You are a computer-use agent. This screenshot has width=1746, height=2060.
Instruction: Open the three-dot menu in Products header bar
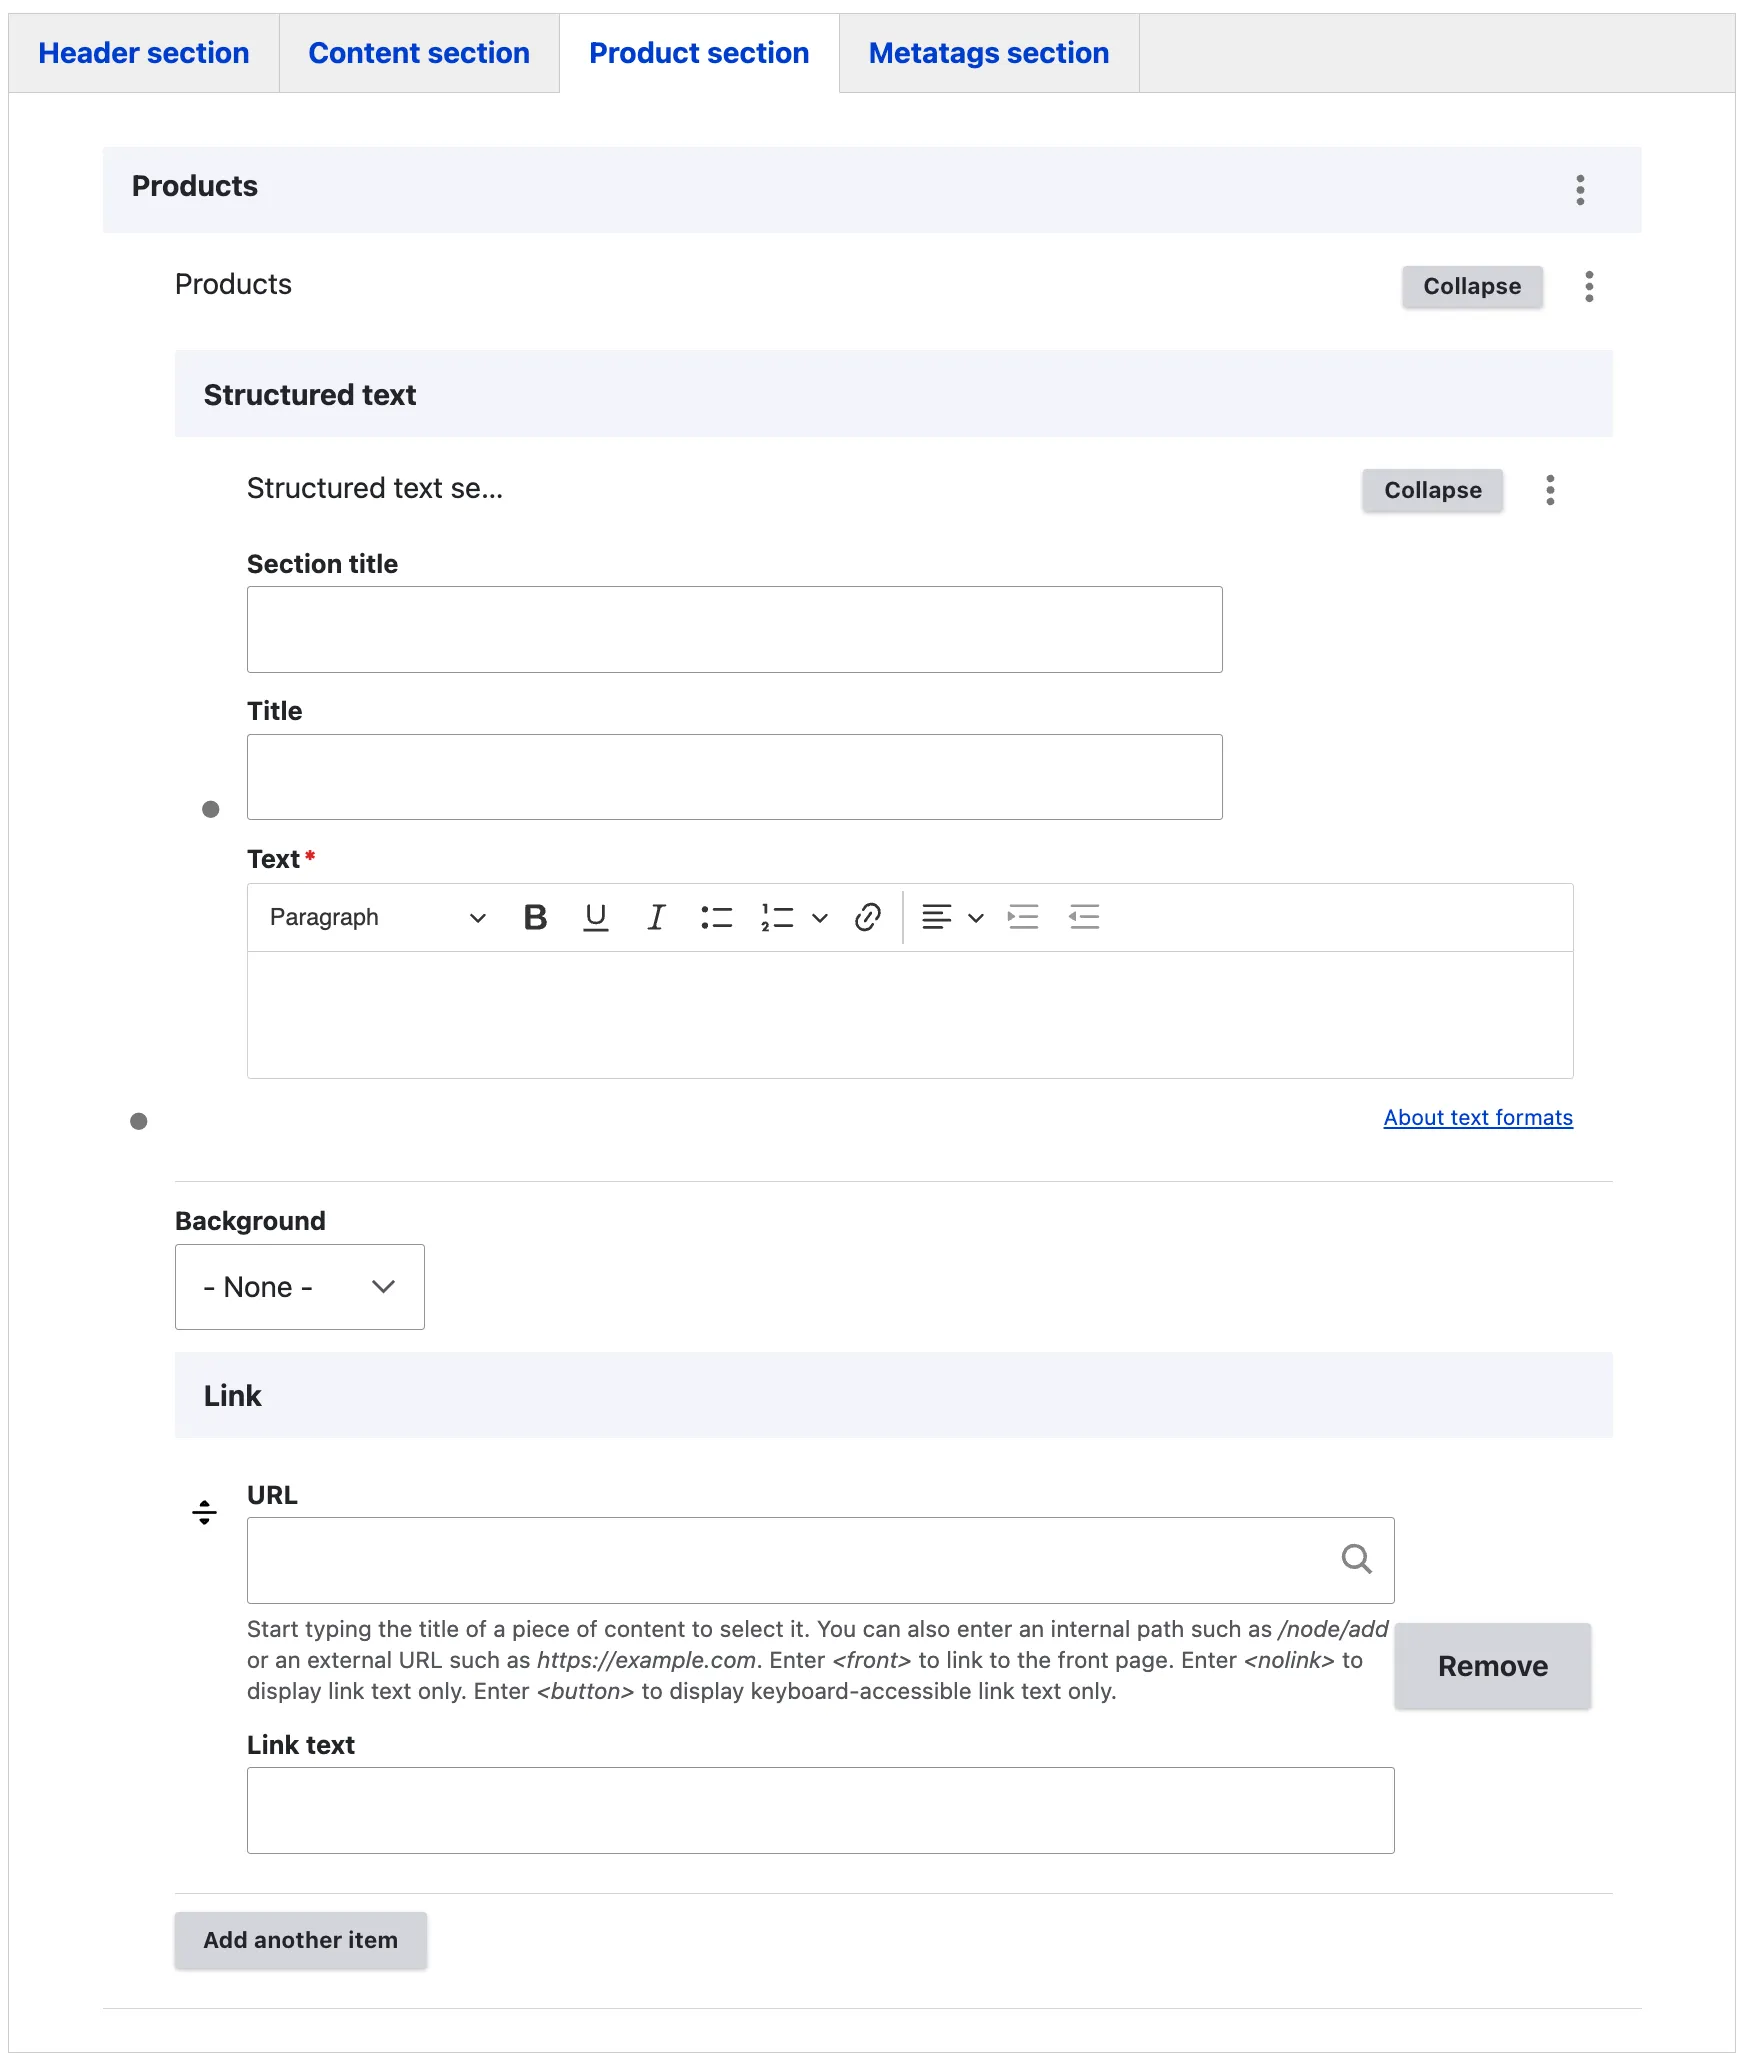[x=1580, y=190]
